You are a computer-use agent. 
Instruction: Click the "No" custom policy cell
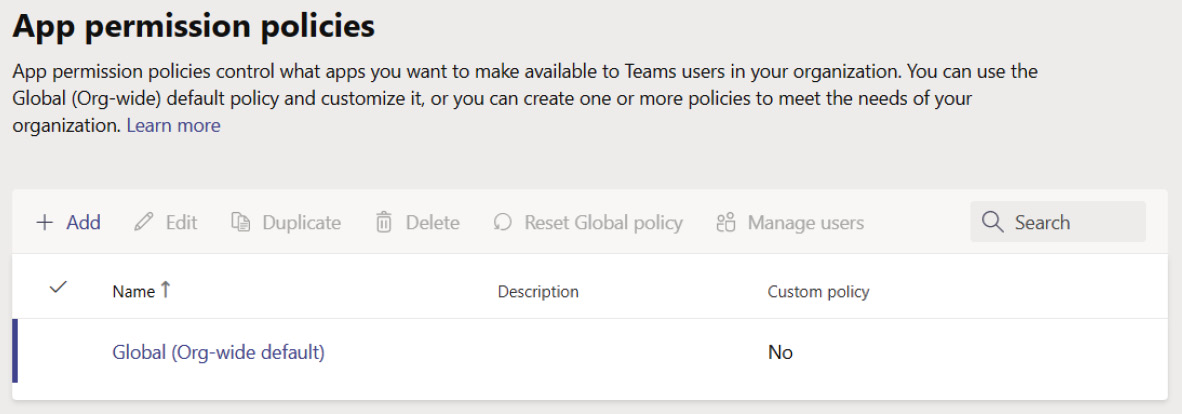click(780, 352)
